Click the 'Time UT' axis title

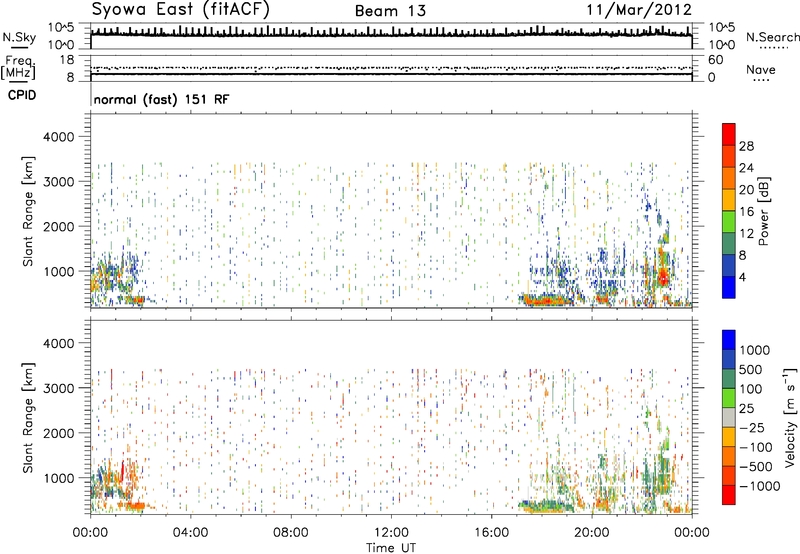pyautogui.click(x=391, y=548)
